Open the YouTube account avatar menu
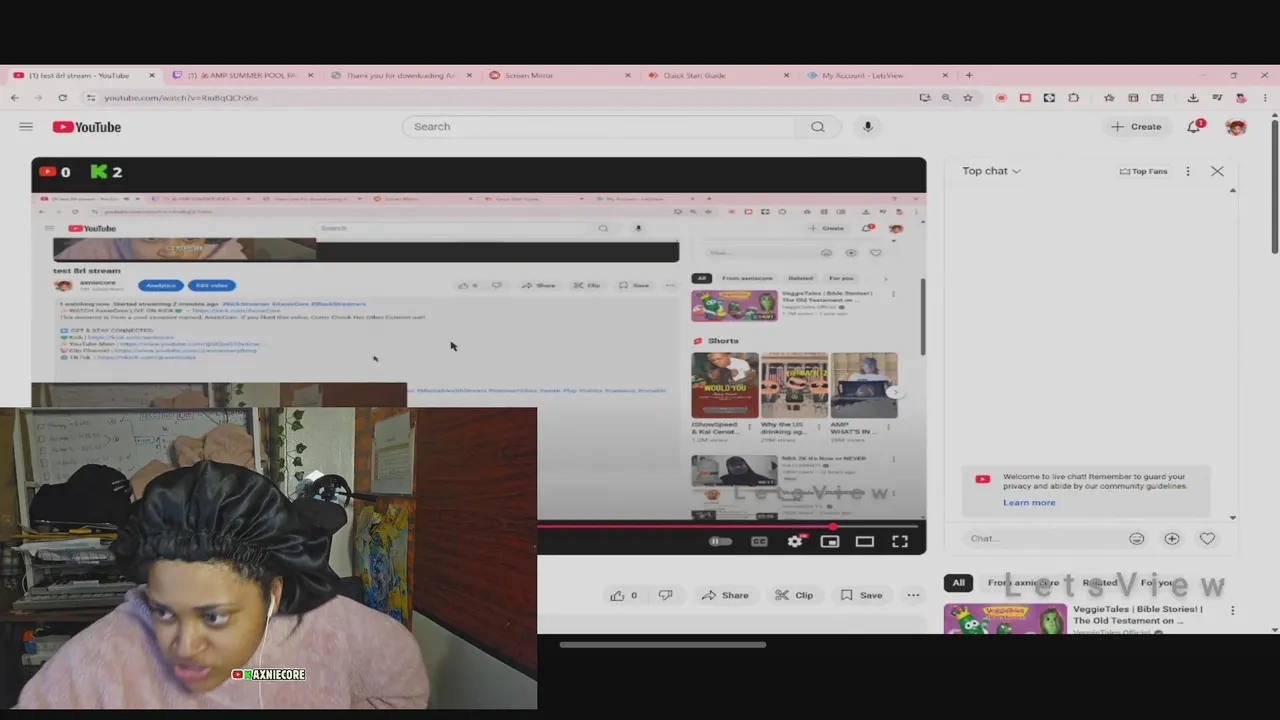Image resolution: width=1280 pixels, height=720 pixels. pyautogui.click(x=1236, y=127)
